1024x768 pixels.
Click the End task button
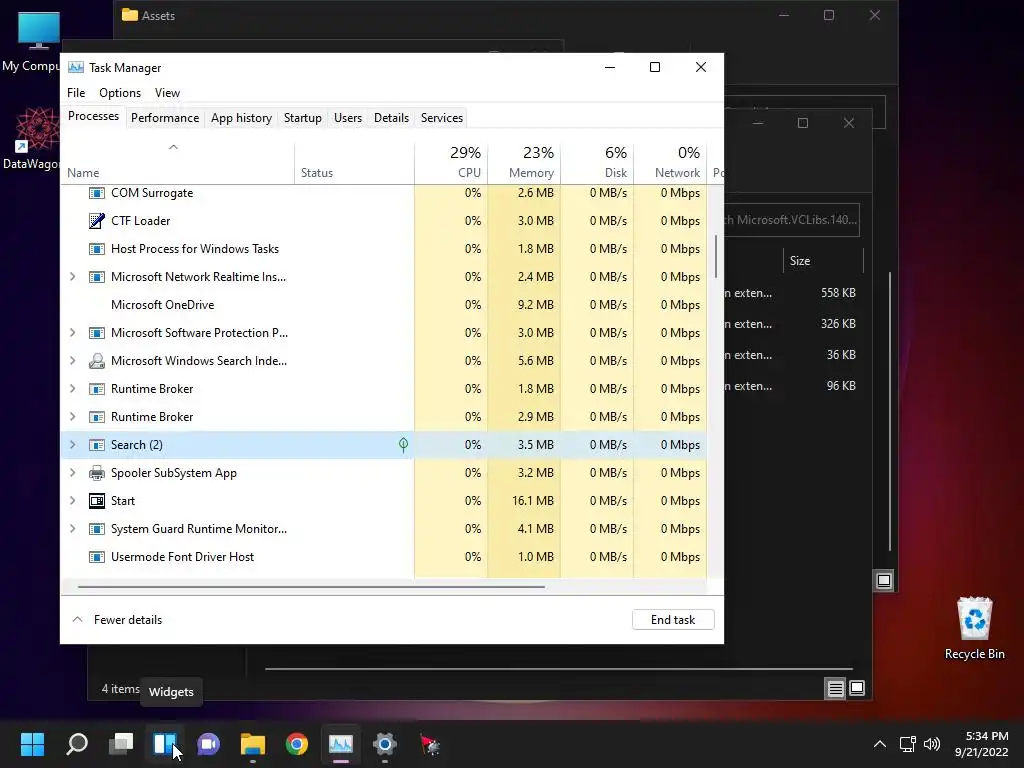coord(673,620)
